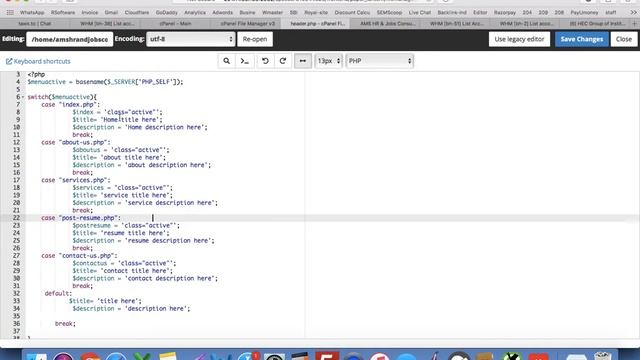Viewport: 640px width, 360px height.
Task: Open the PHP language mode dropdown
Action: tap(380, 61)
